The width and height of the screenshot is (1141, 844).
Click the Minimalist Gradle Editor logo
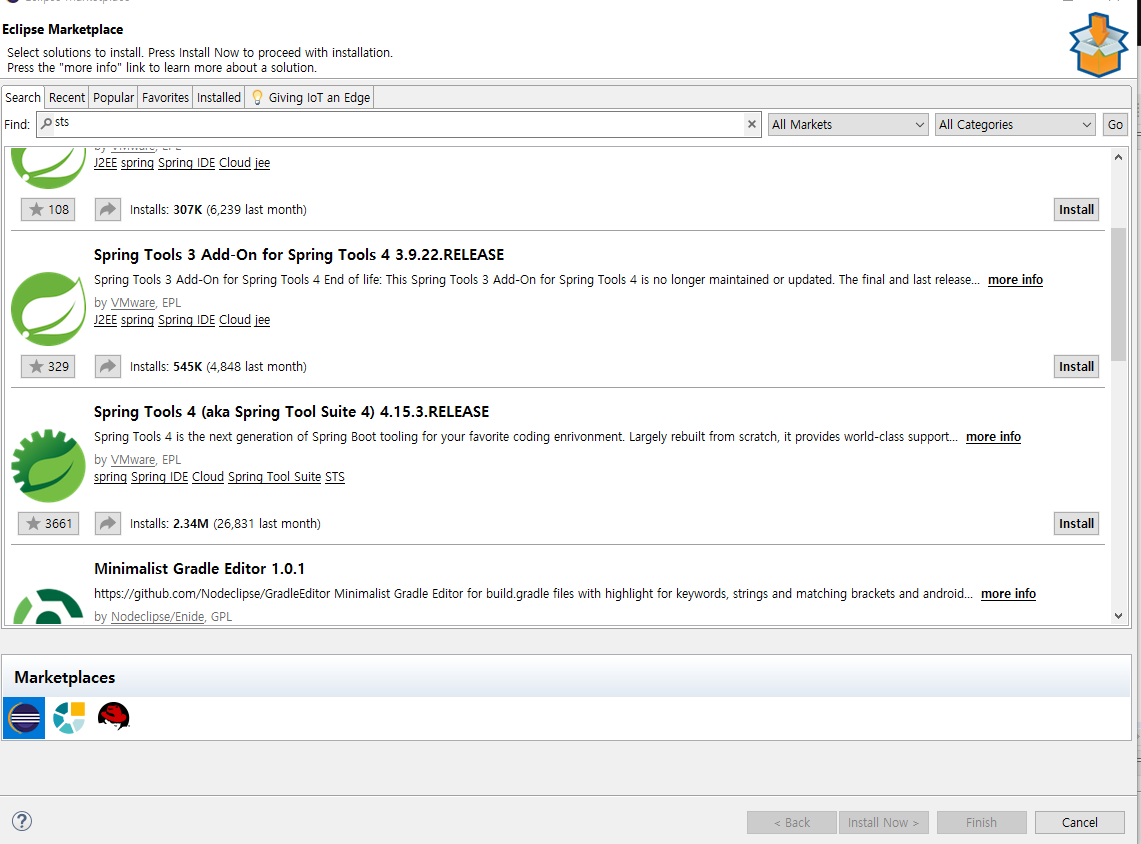click(49, 605)
